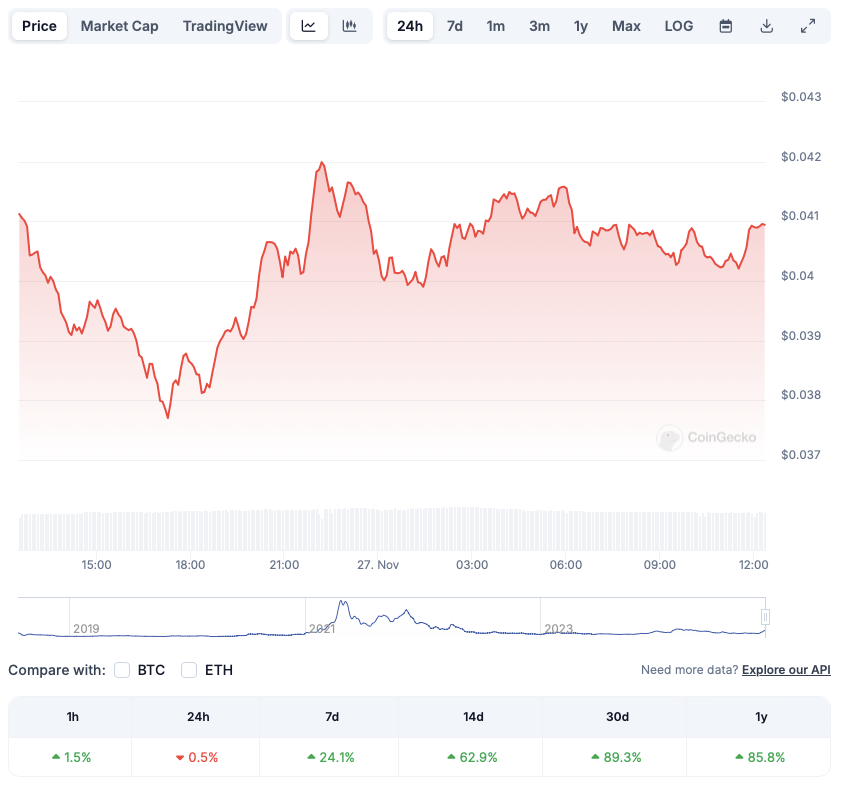Select 3m time range
The image size is (843, 787).
click(x=539, y=26)
